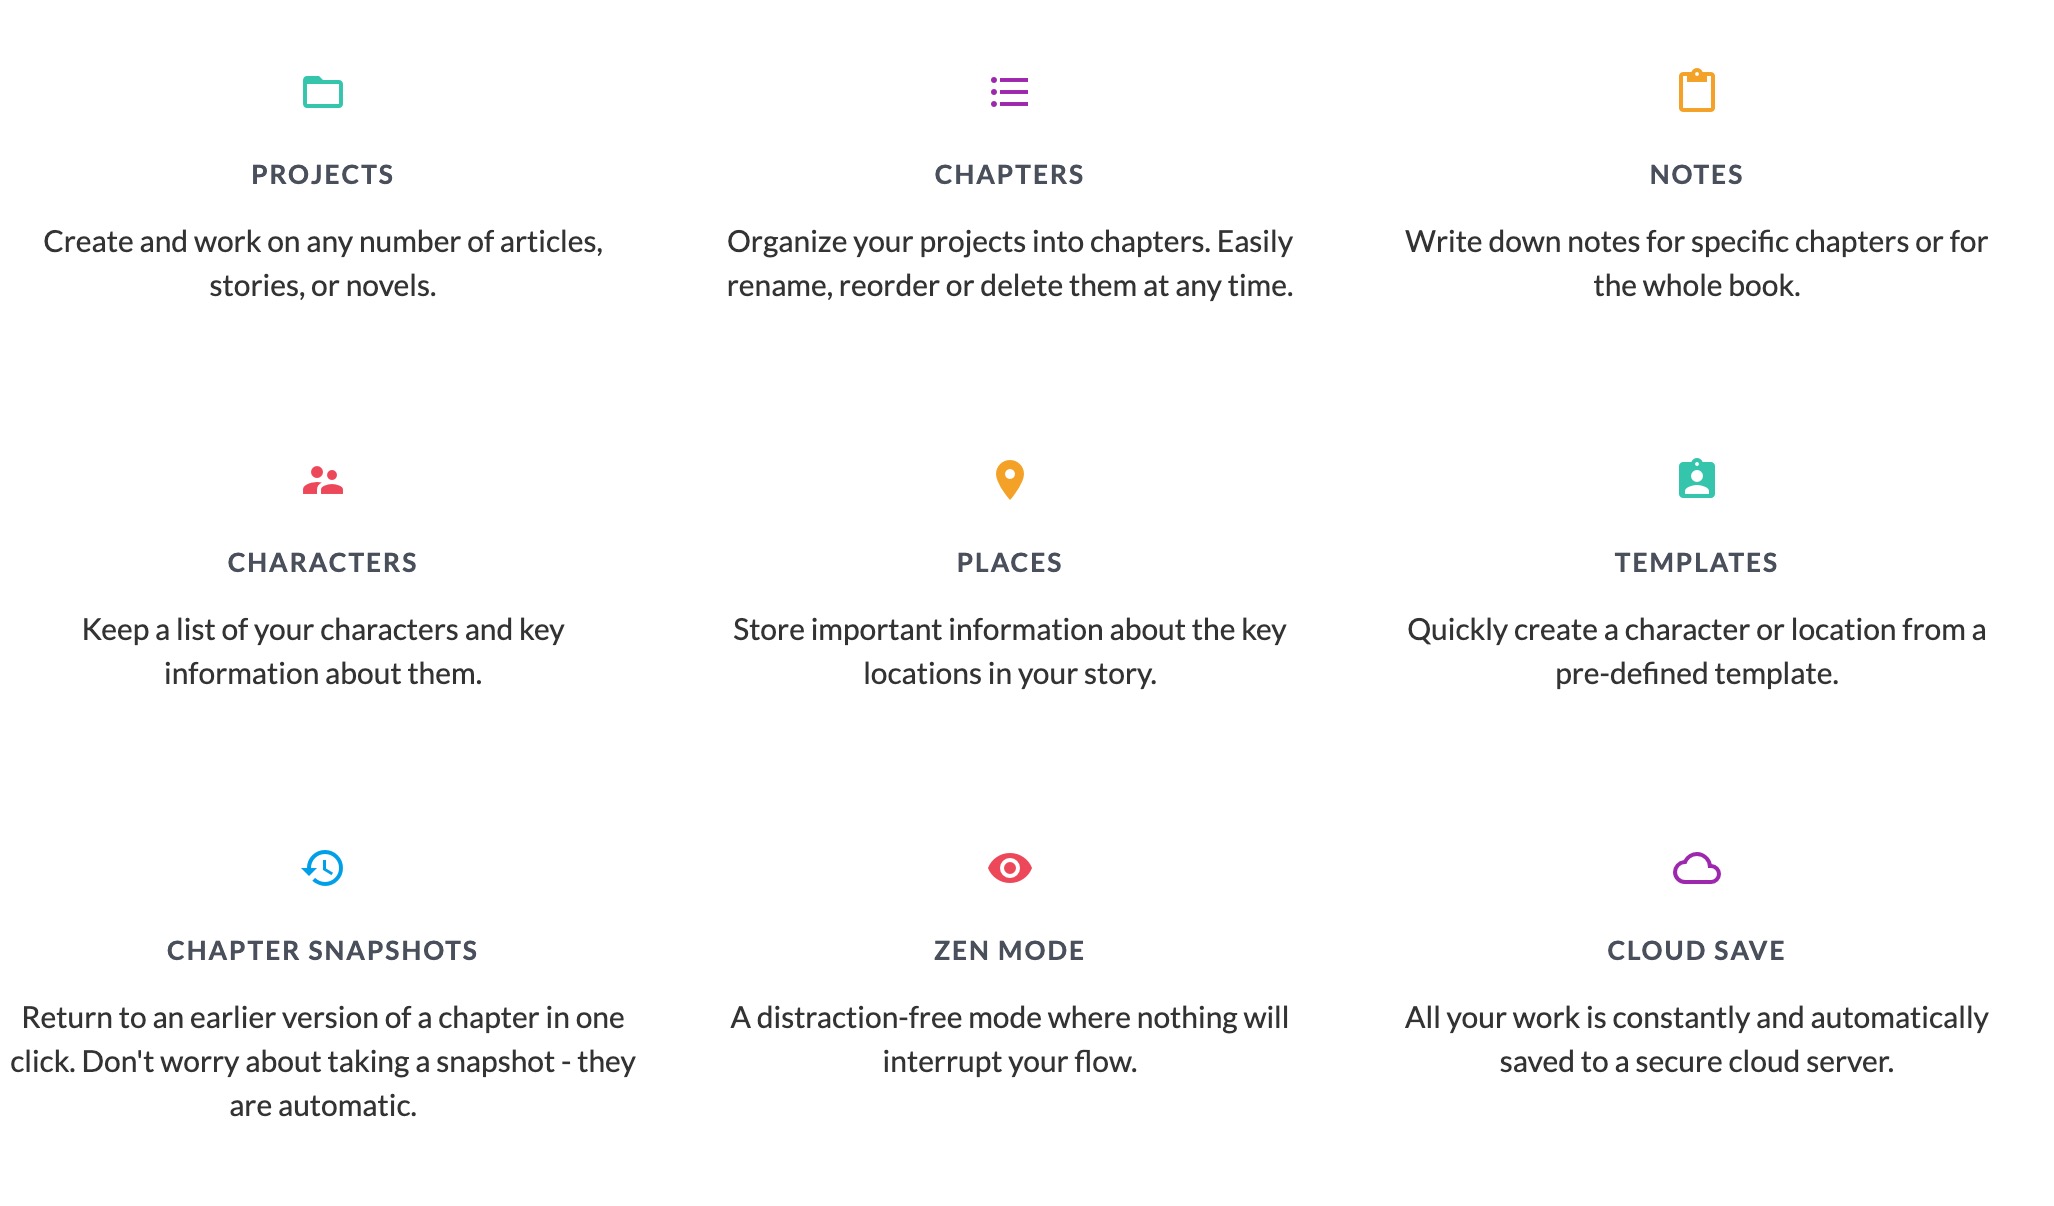
Task: Click the red Characters people icon
Action: 322,480
